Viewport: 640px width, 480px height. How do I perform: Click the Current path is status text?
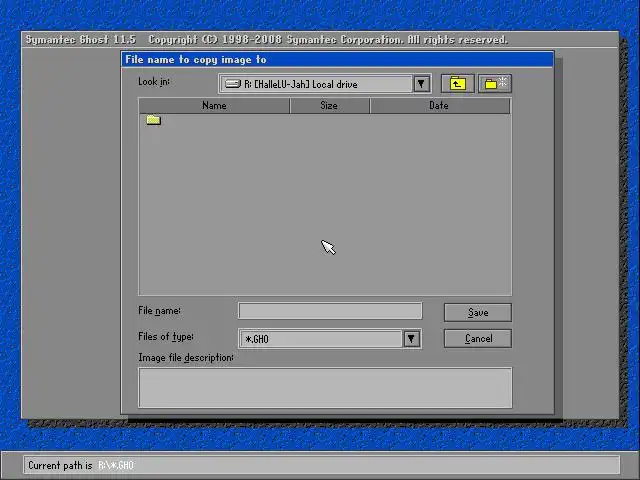tap(60, 465)
